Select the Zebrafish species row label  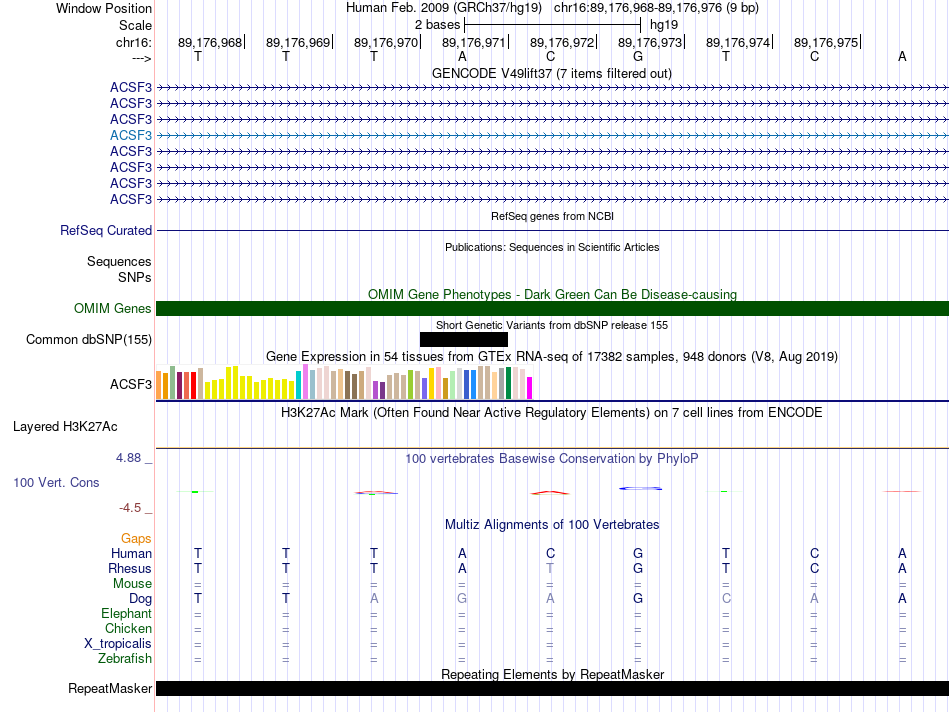pos(125,658)
